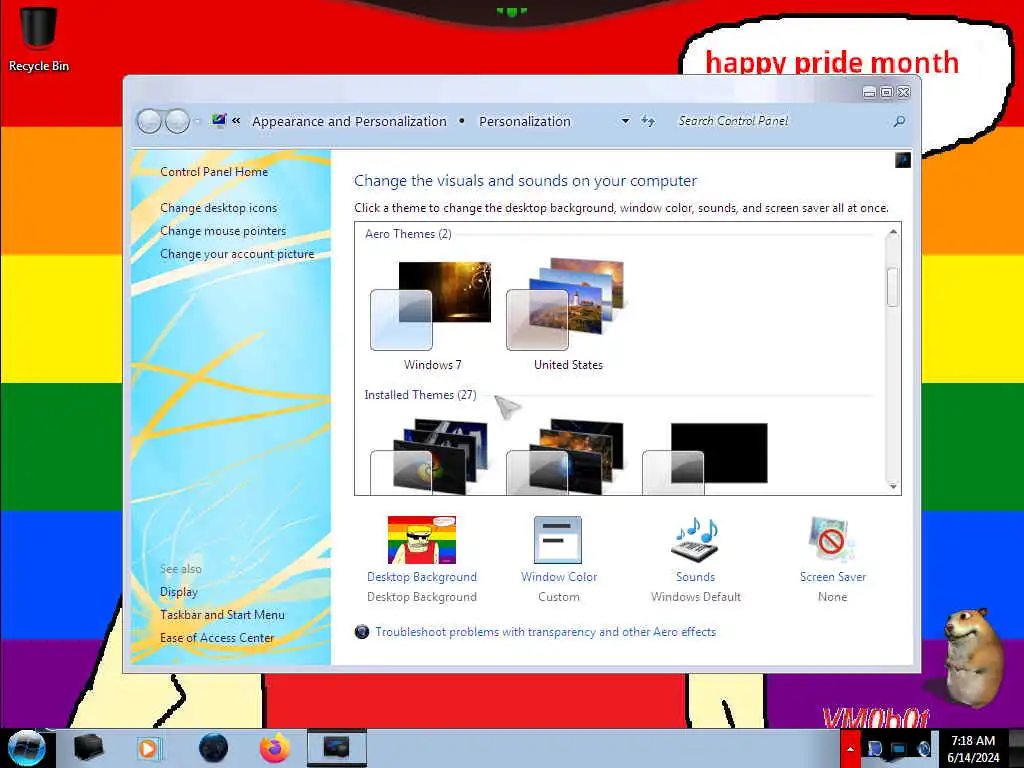Screen dimensions: 1024x768
Task: Focus the Search Control Panel field
Action: coord(780,121)
